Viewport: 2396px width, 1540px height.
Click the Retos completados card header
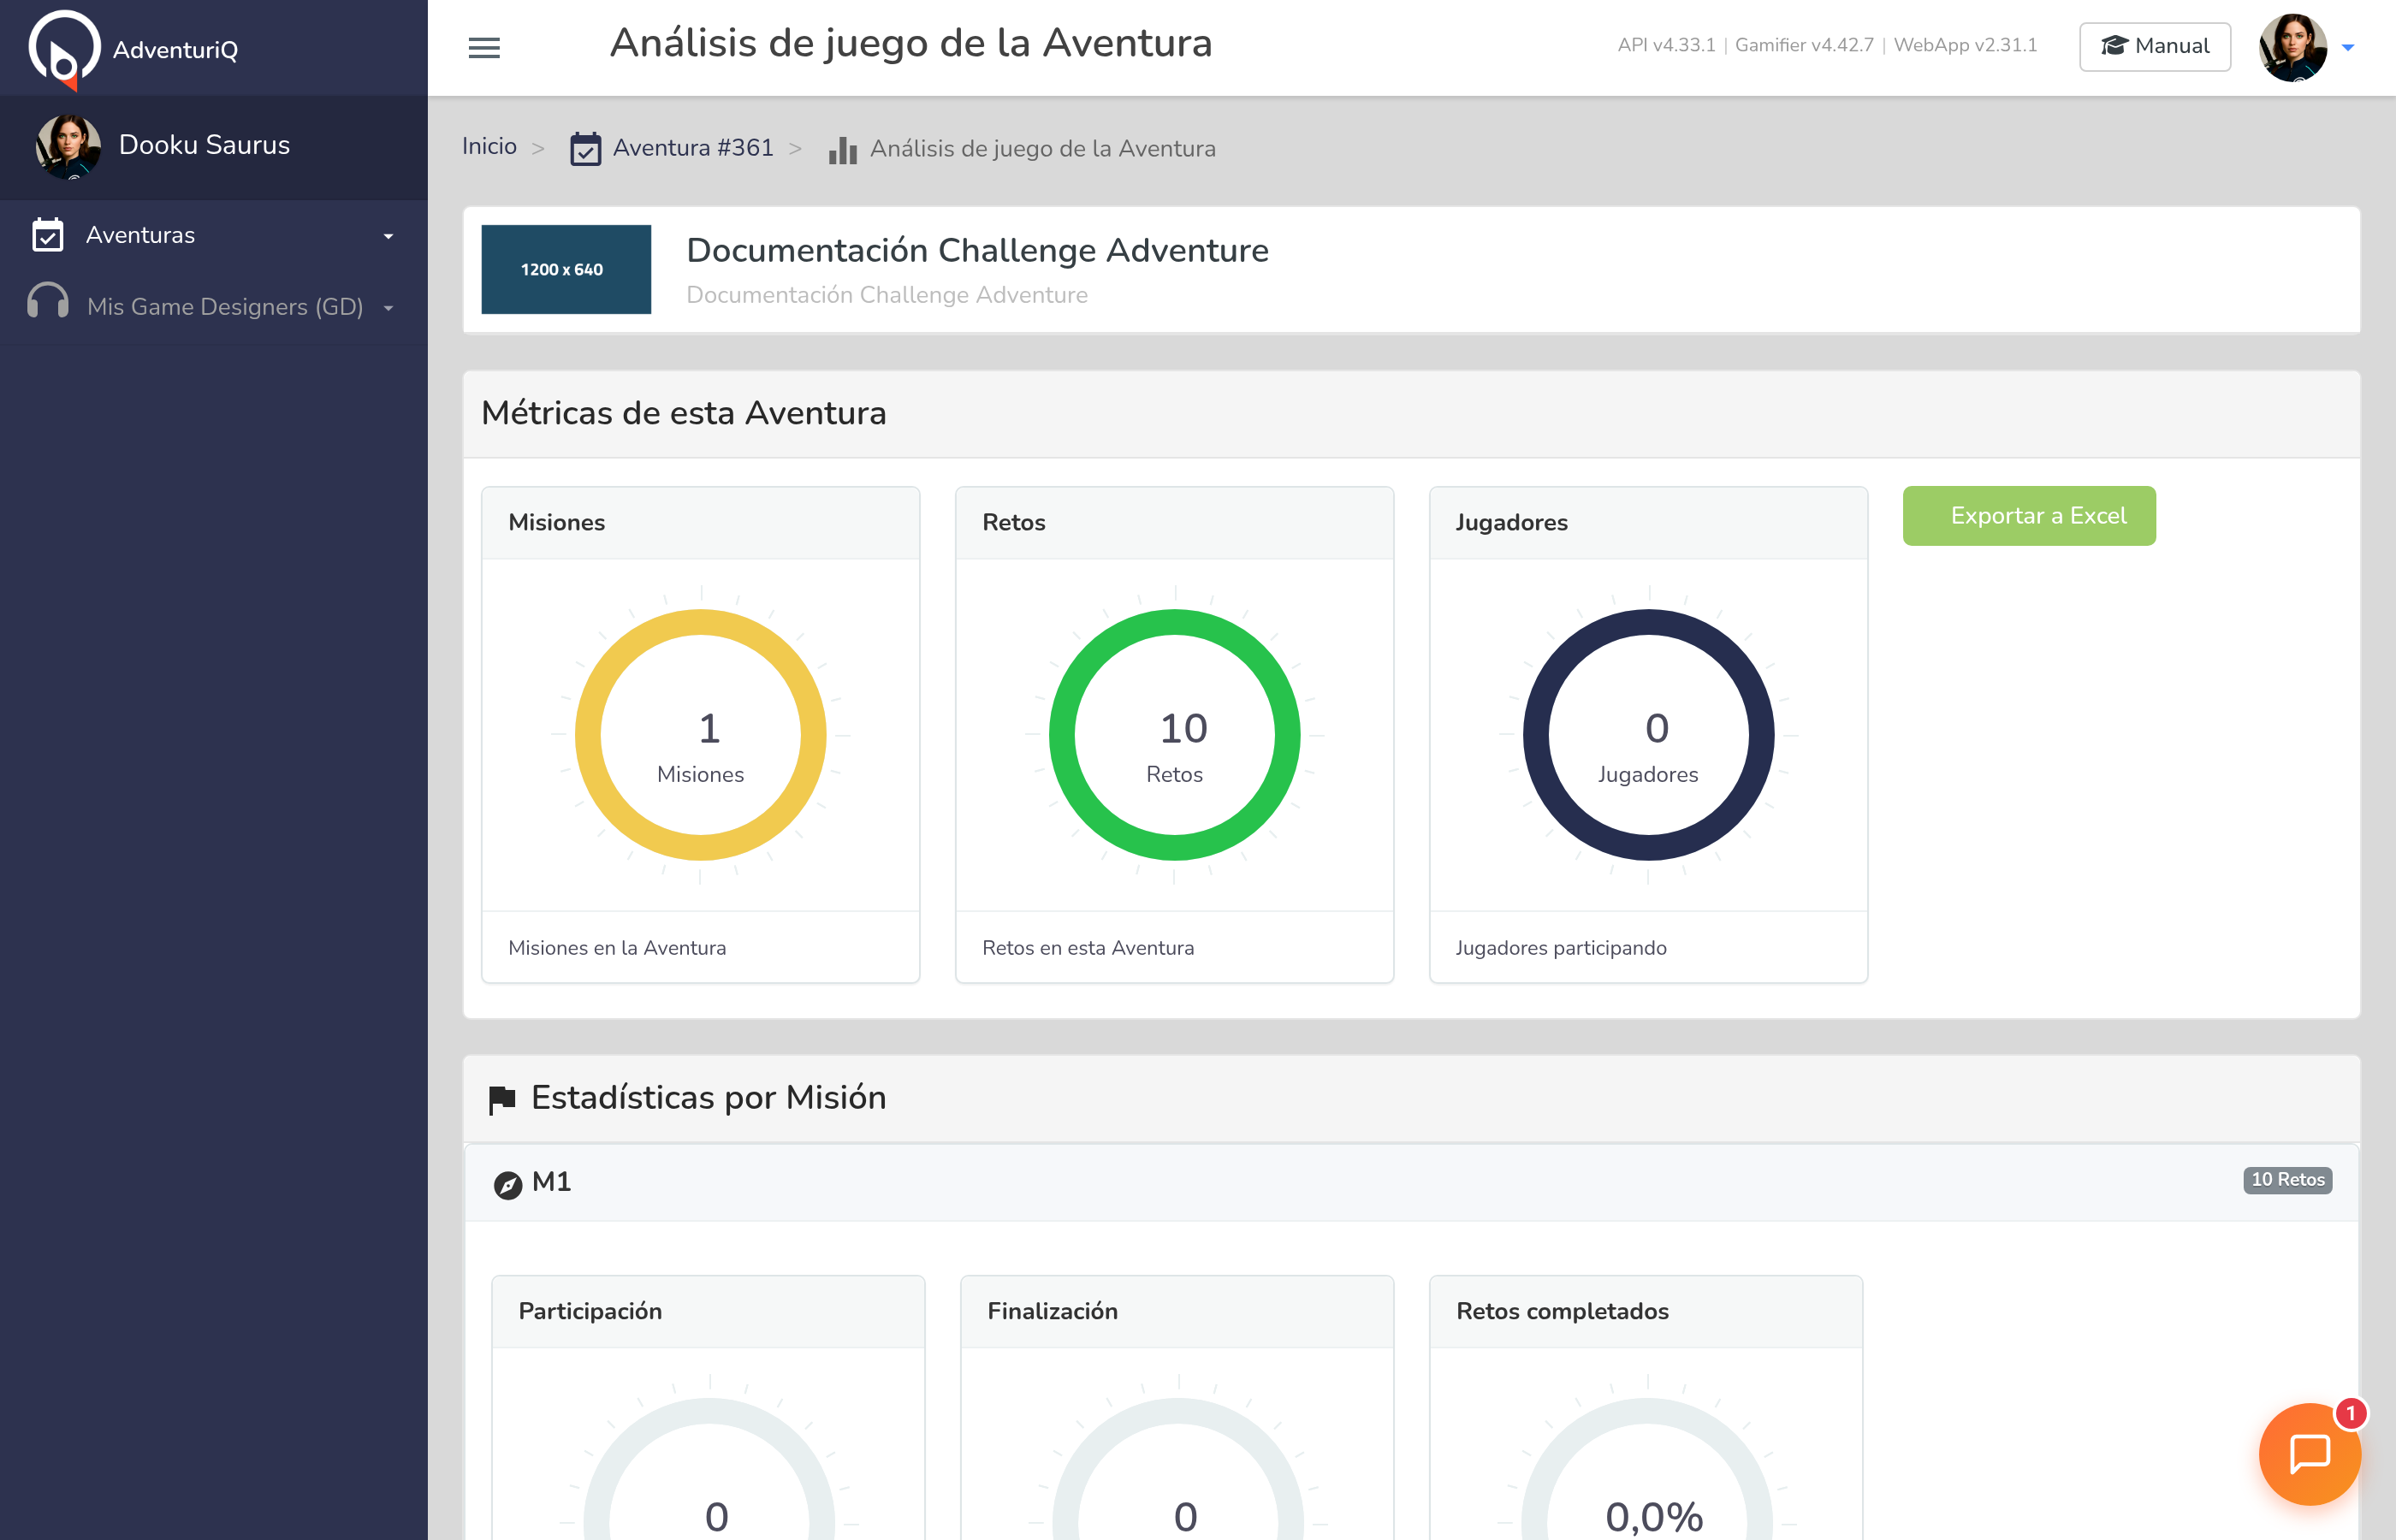tap(1646, 1312)
